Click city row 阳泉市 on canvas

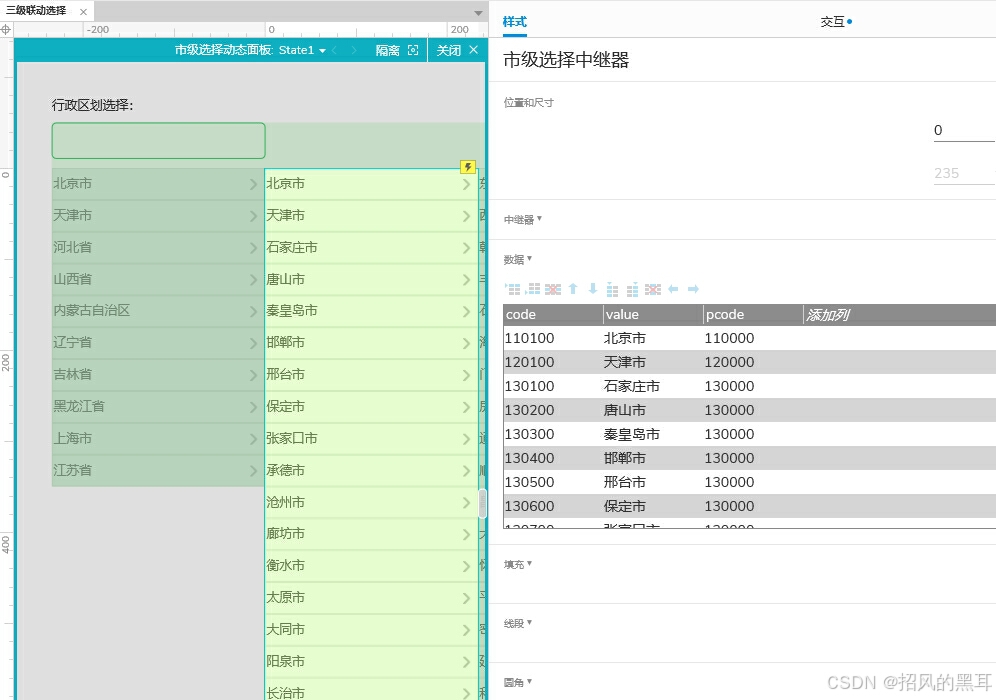click(372, 661)
